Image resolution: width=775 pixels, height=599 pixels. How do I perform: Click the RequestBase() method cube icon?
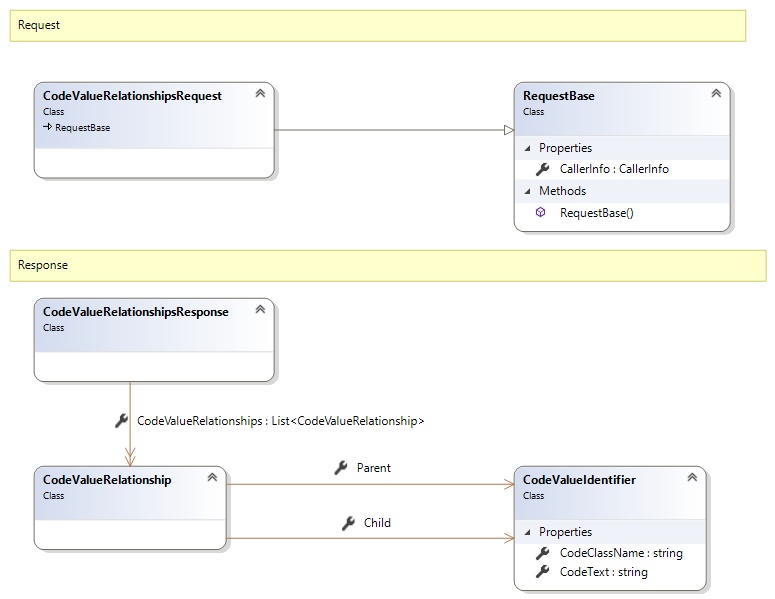coord(541,212)
